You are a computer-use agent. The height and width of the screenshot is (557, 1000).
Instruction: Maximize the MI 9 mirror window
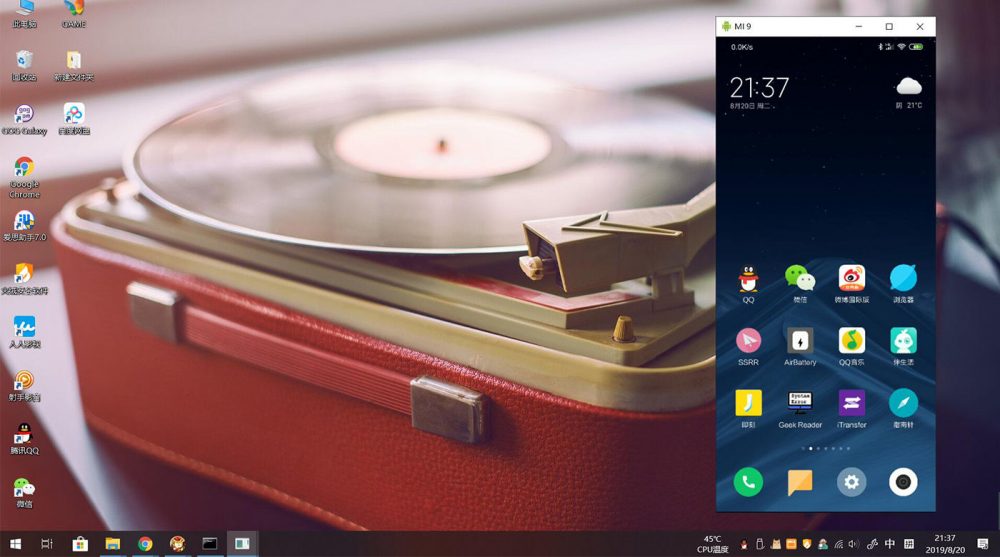pos(889,26)
